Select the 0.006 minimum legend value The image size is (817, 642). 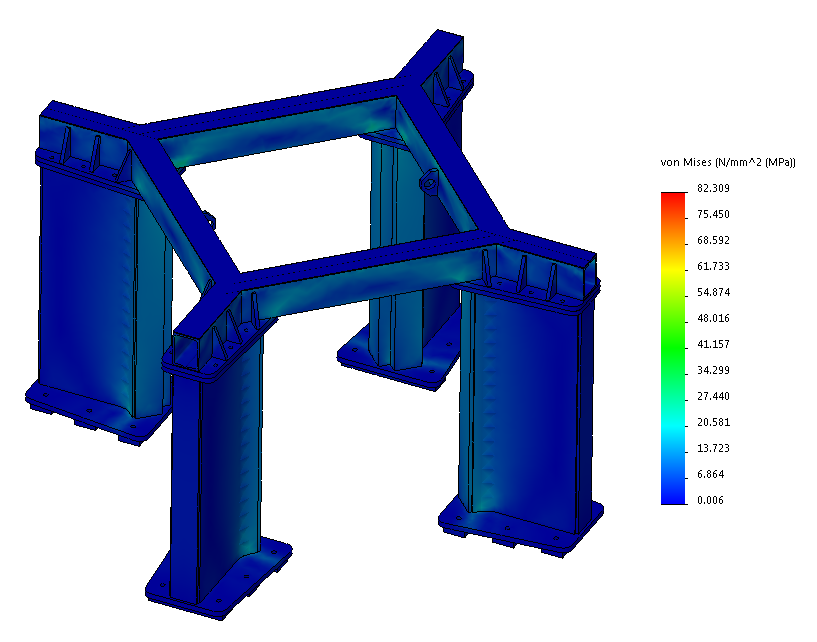710,500
